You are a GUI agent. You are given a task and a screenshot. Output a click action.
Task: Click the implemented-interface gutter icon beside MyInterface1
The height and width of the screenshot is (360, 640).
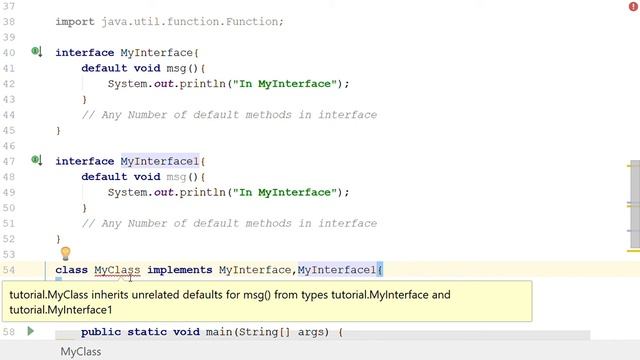(37, 160)
